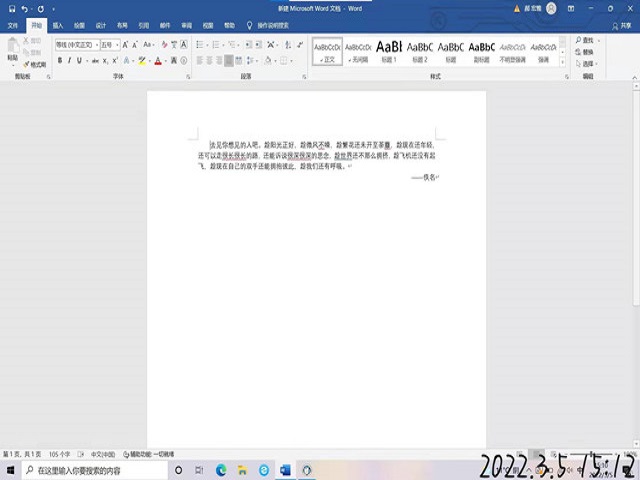
Task: Switch to the View tab
Action: click(208, 25)
